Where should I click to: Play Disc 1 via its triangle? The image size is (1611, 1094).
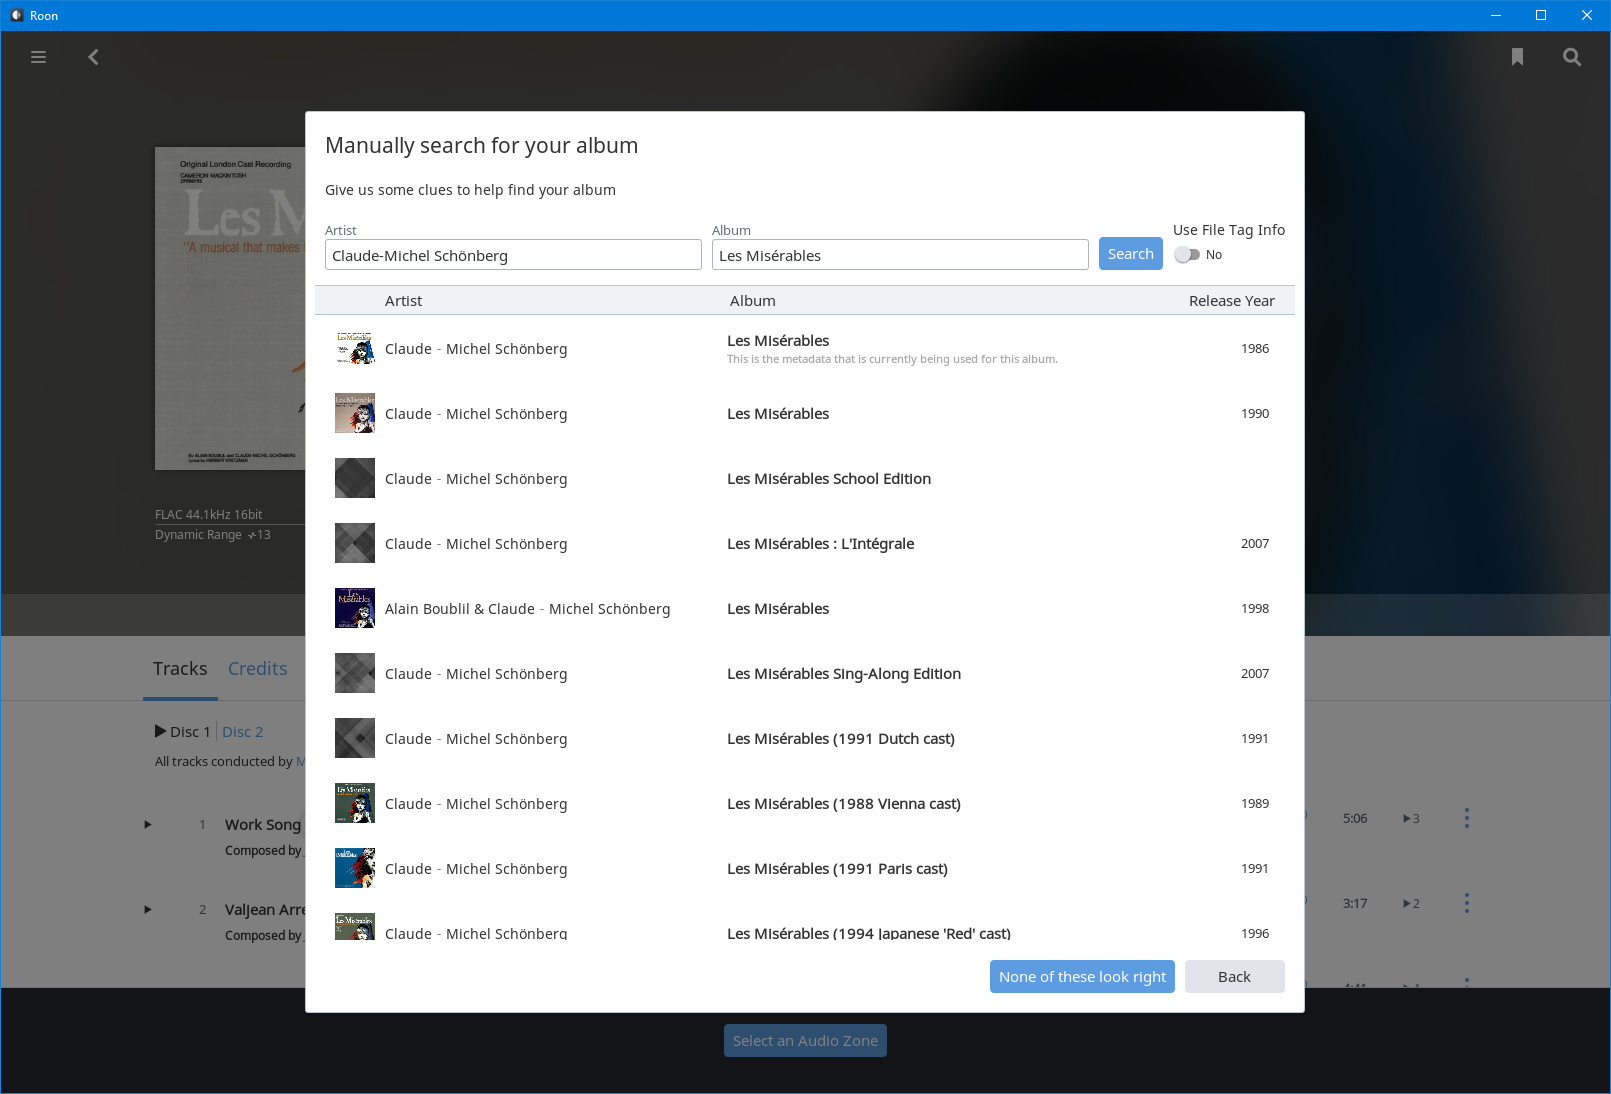coord(161,731)
